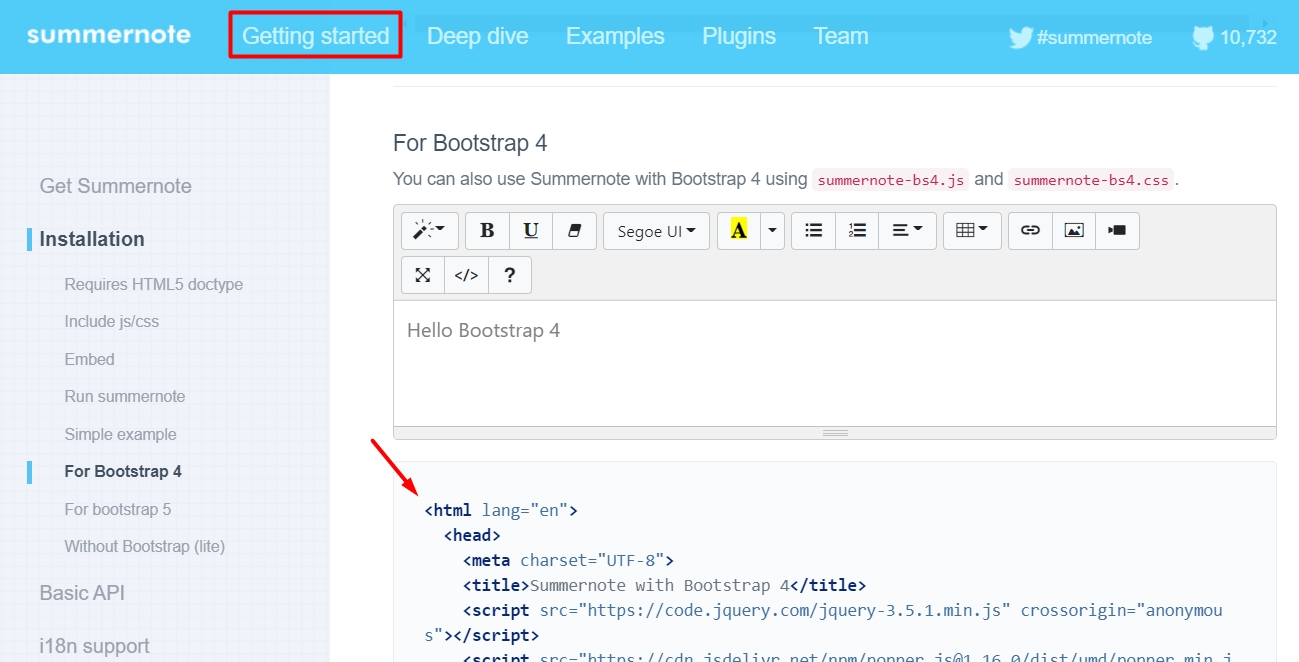Apply the yellow highlight text color
Screen dimensions: 1299x662
(739, 231)
